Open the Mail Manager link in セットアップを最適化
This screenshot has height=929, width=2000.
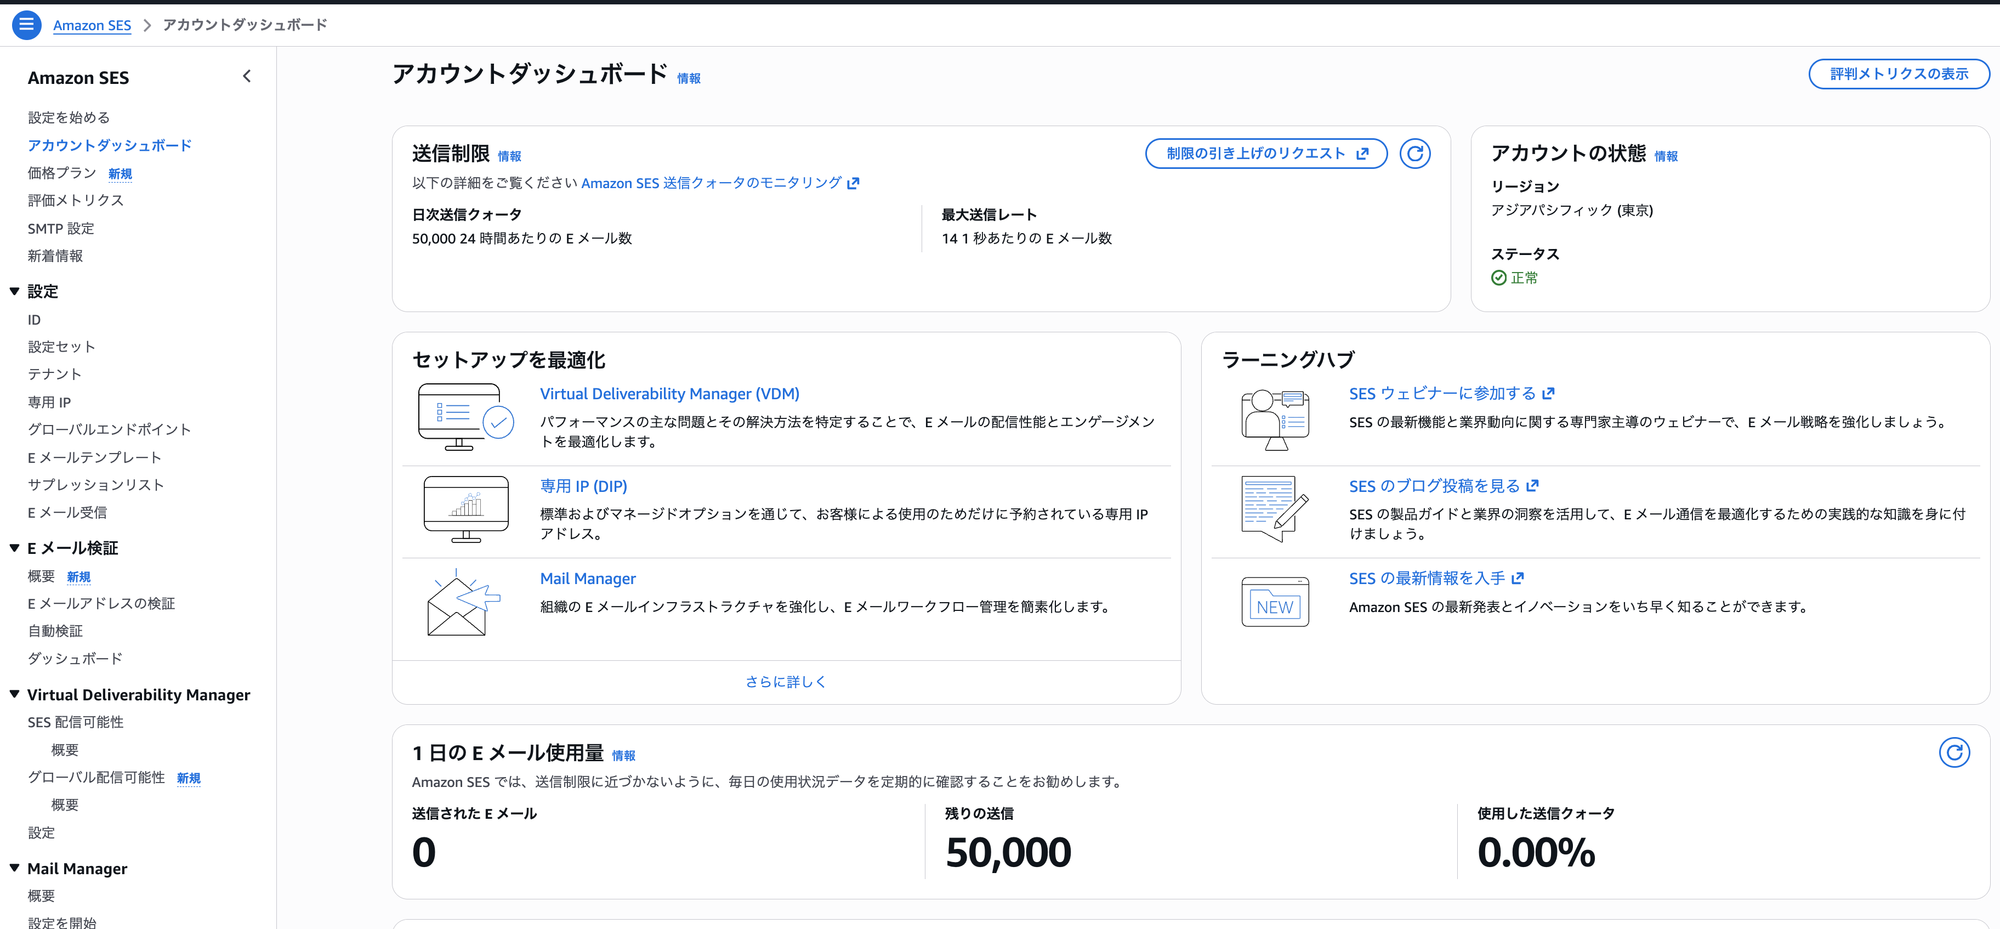588,578
